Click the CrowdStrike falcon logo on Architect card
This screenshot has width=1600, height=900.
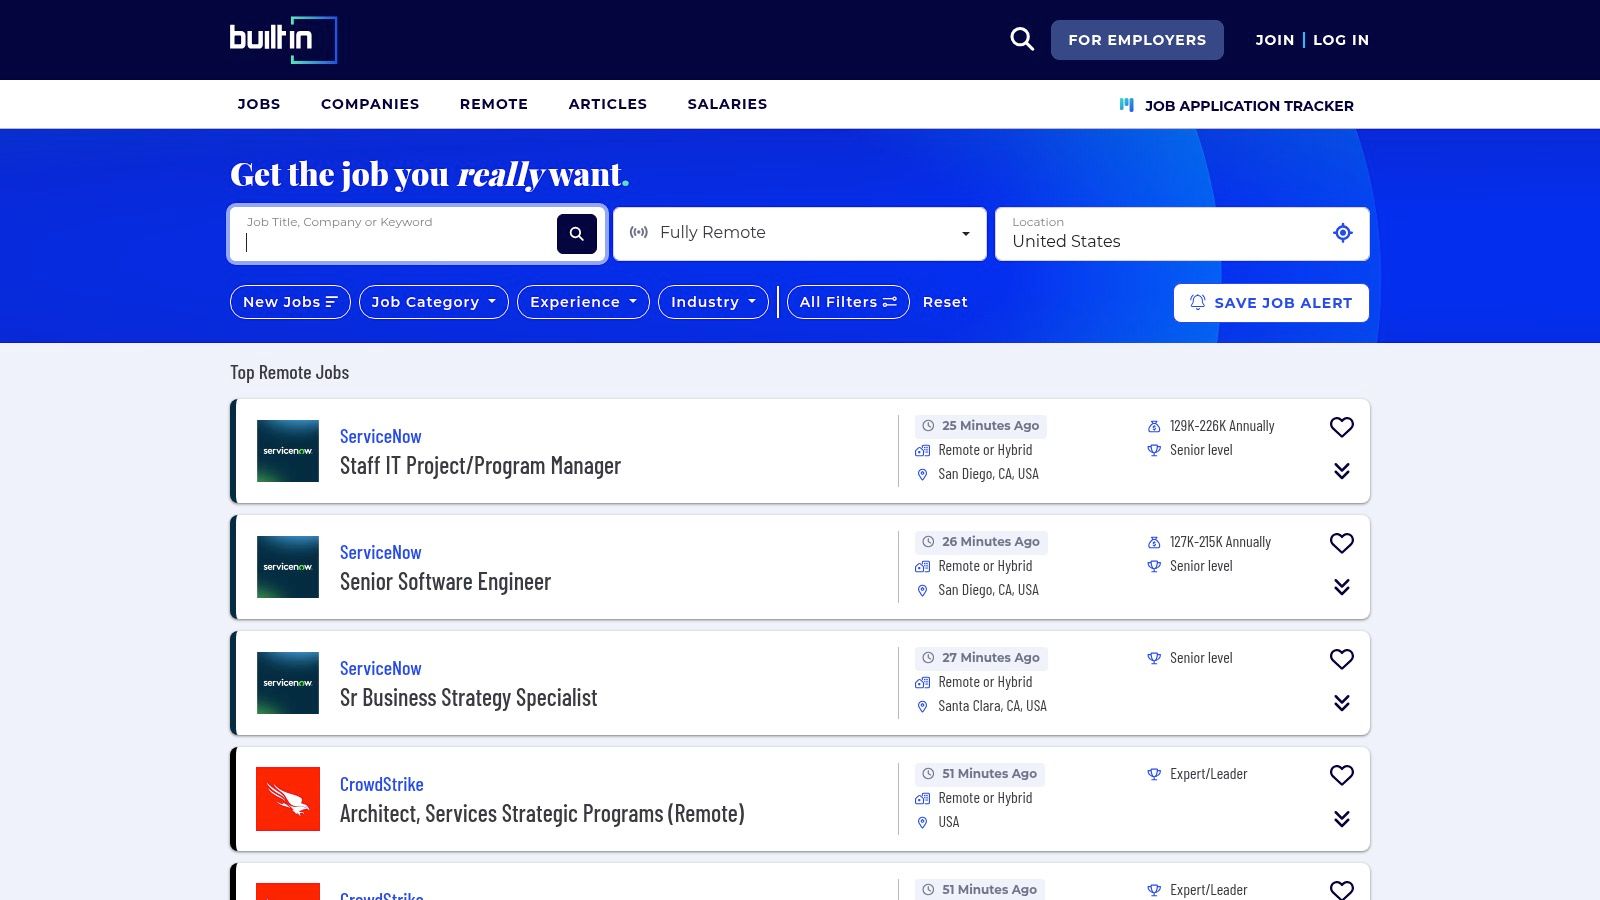288,799
